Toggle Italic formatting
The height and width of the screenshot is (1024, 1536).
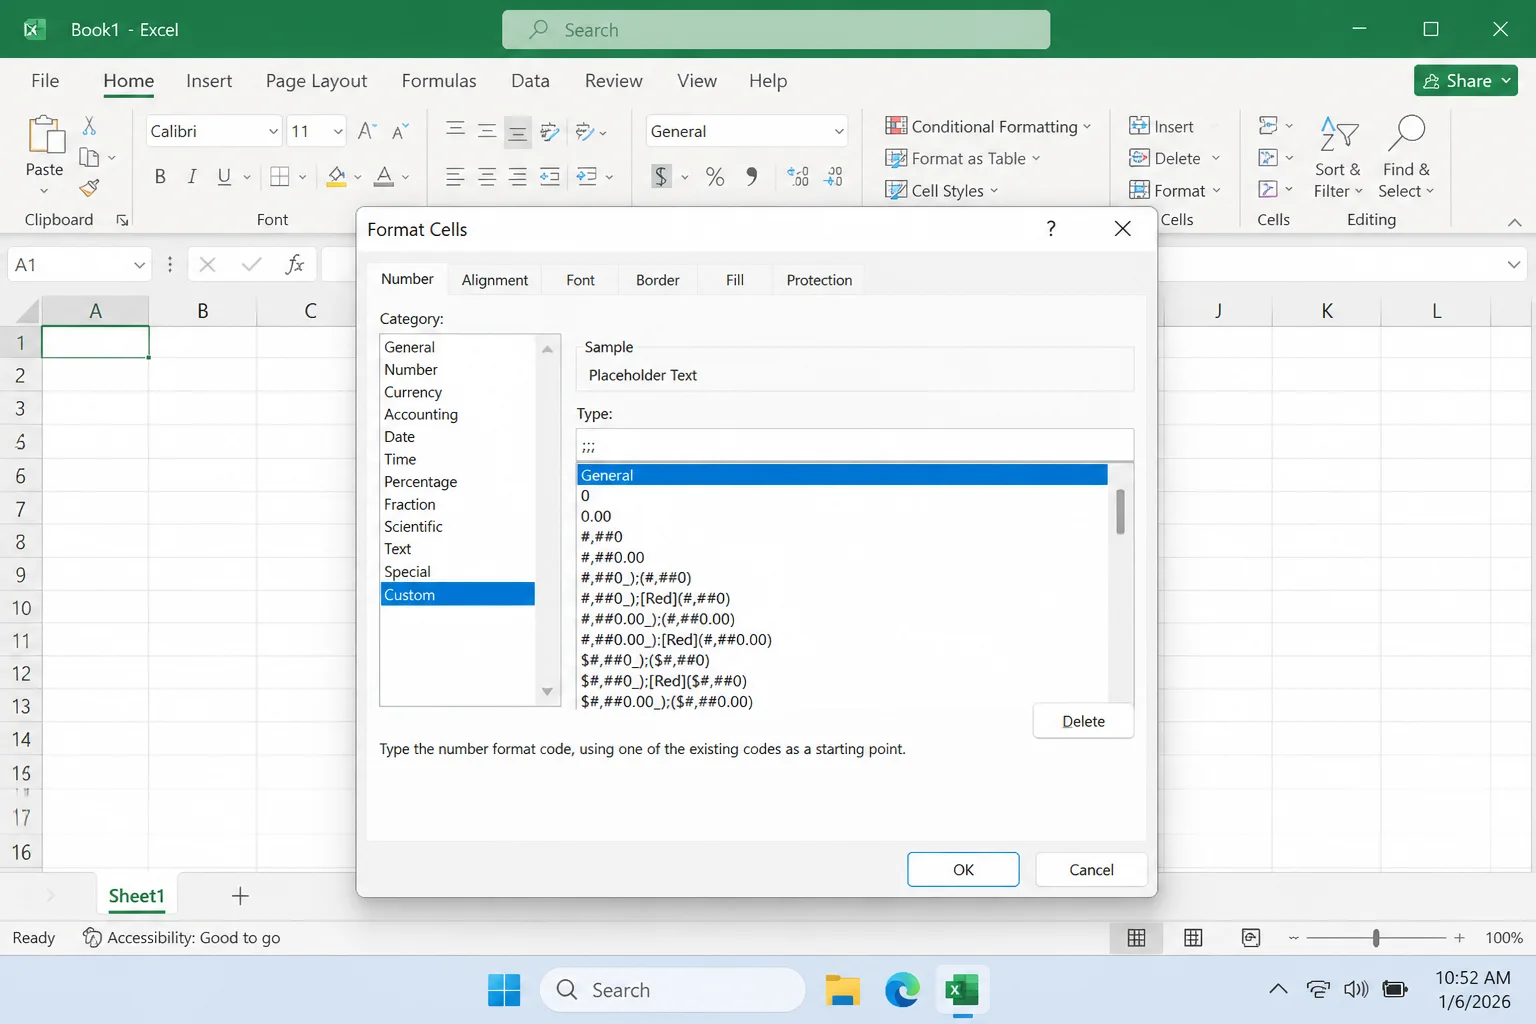192,177
